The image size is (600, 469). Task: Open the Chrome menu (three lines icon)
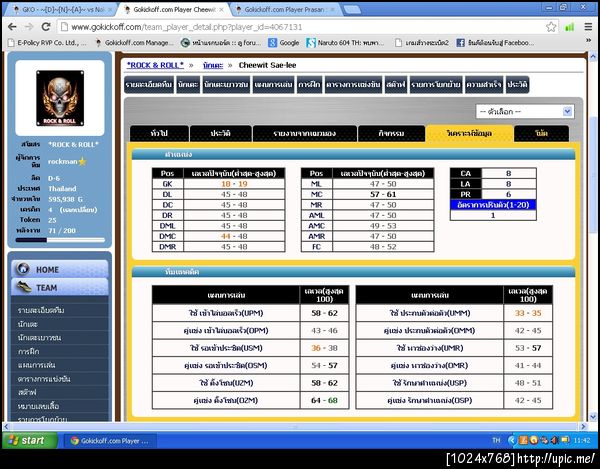(x=588, y=27)
